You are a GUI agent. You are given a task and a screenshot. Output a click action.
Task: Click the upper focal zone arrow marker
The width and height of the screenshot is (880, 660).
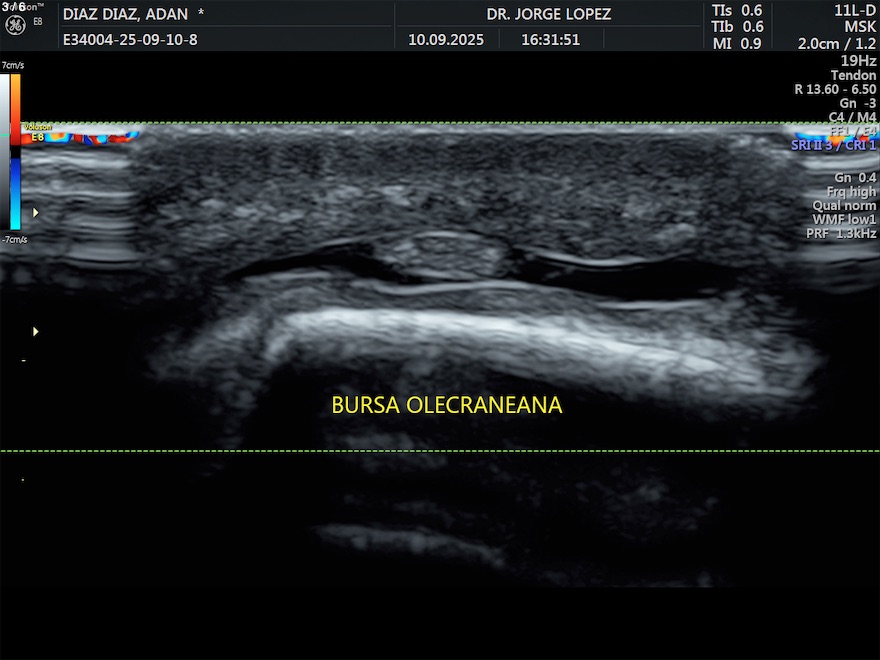coord(37,212)
